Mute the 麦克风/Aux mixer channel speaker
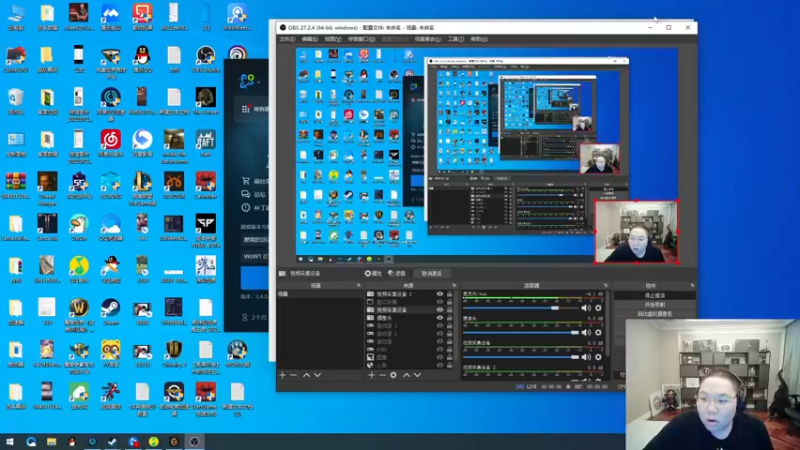800x450 pixels. tap(586, 308)
